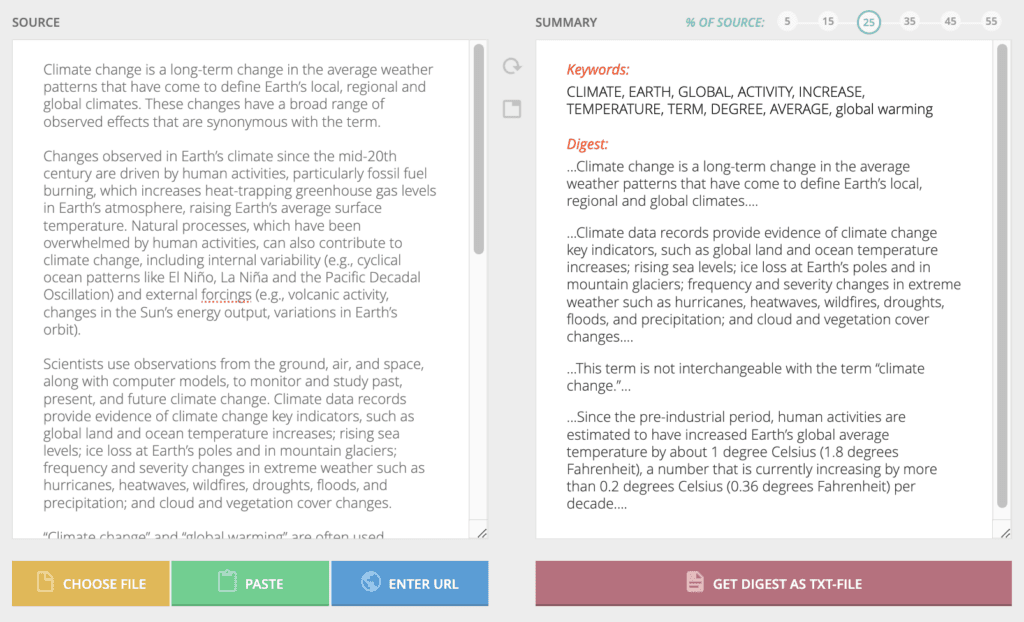Click the clipboard icon on Paste button
The image size is (1024, 622).
(227, 581)
